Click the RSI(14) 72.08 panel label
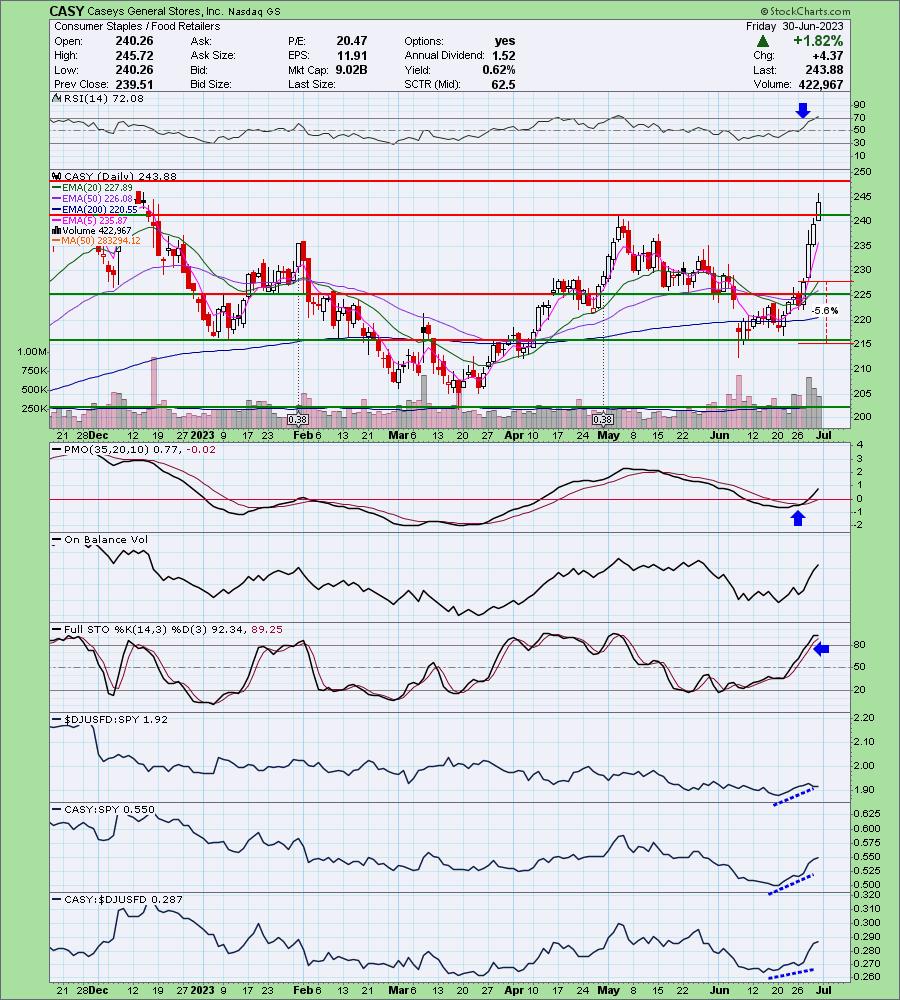900x1000 pixels. click(x=103, y=99)
